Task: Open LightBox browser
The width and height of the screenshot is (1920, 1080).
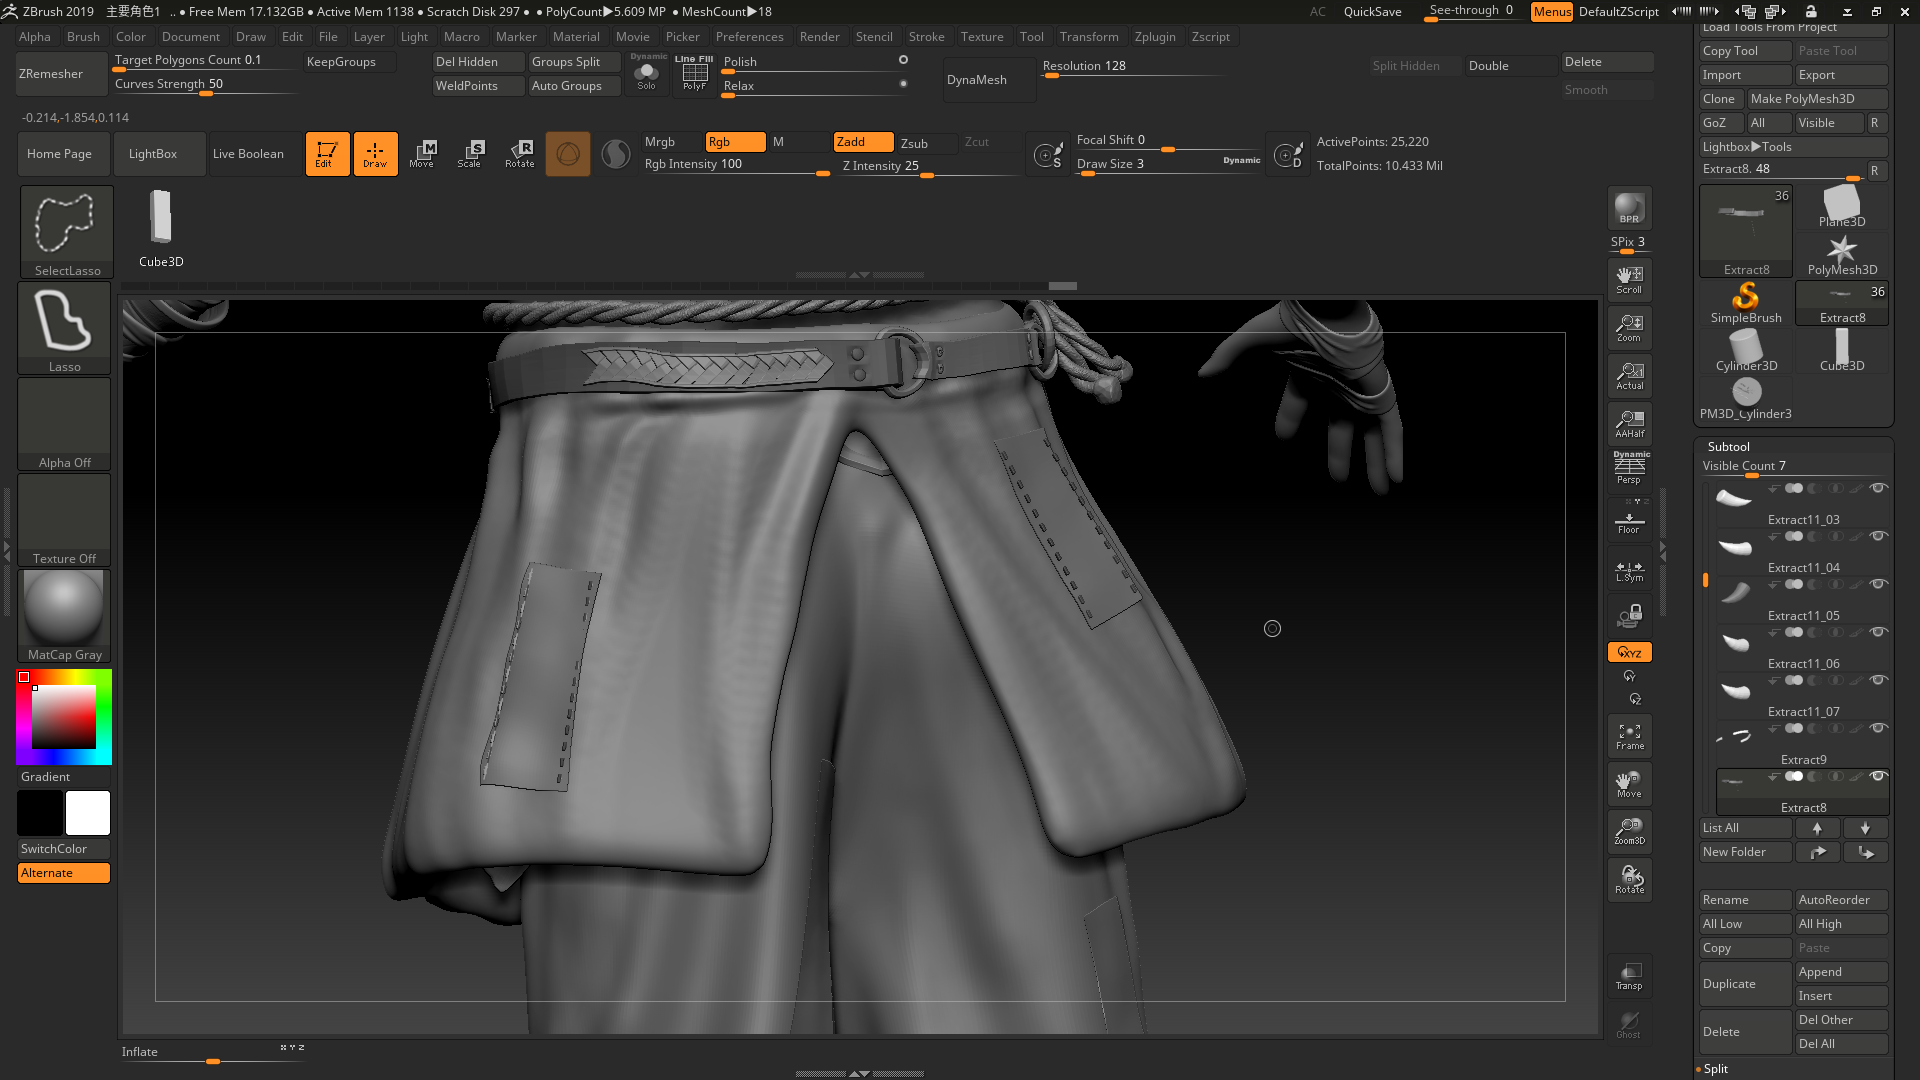Action: point(160,154)
